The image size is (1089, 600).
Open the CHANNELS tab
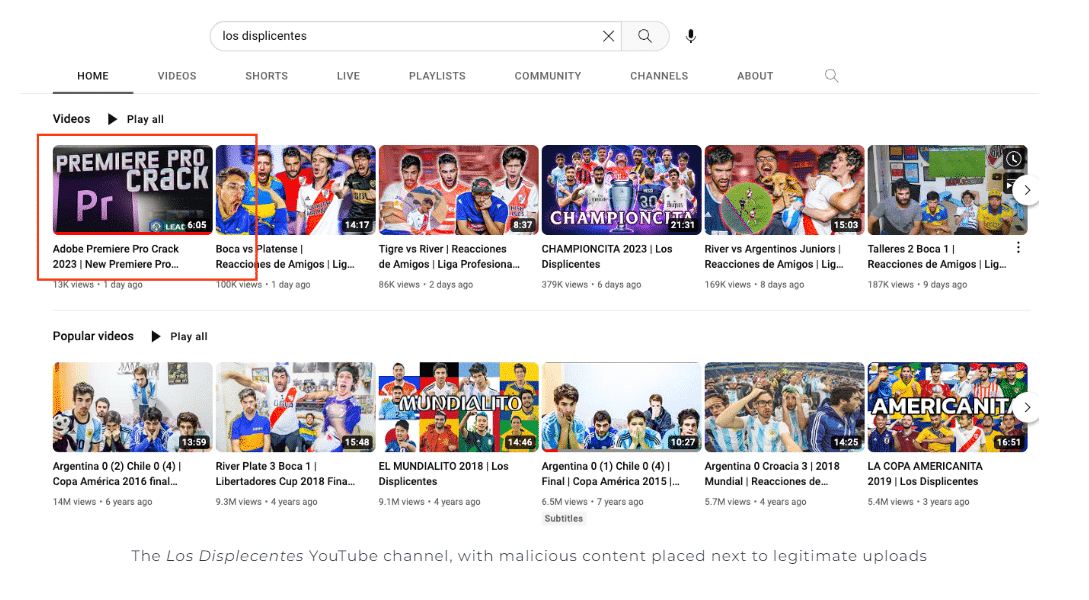pyautogui.click(x=659, y=76)
